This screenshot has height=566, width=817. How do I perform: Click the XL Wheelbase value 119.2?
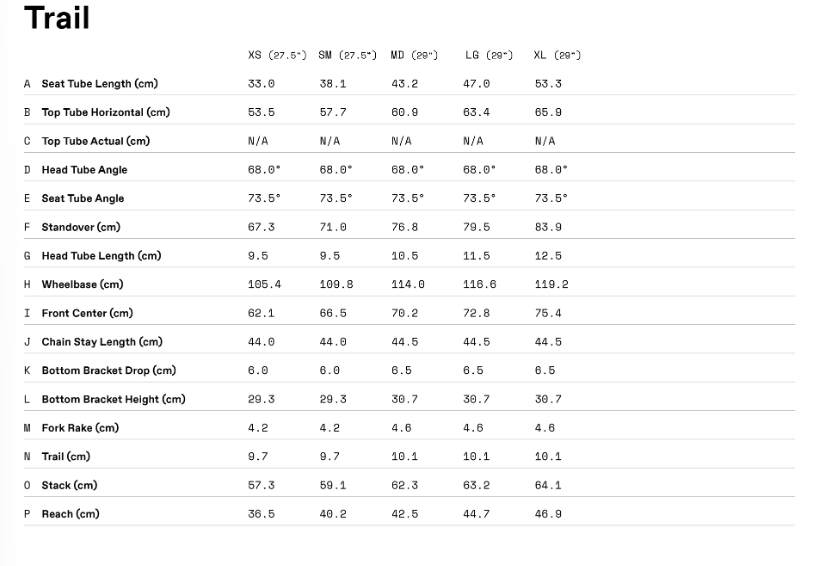pyautogui.click(x=551, y=285)
